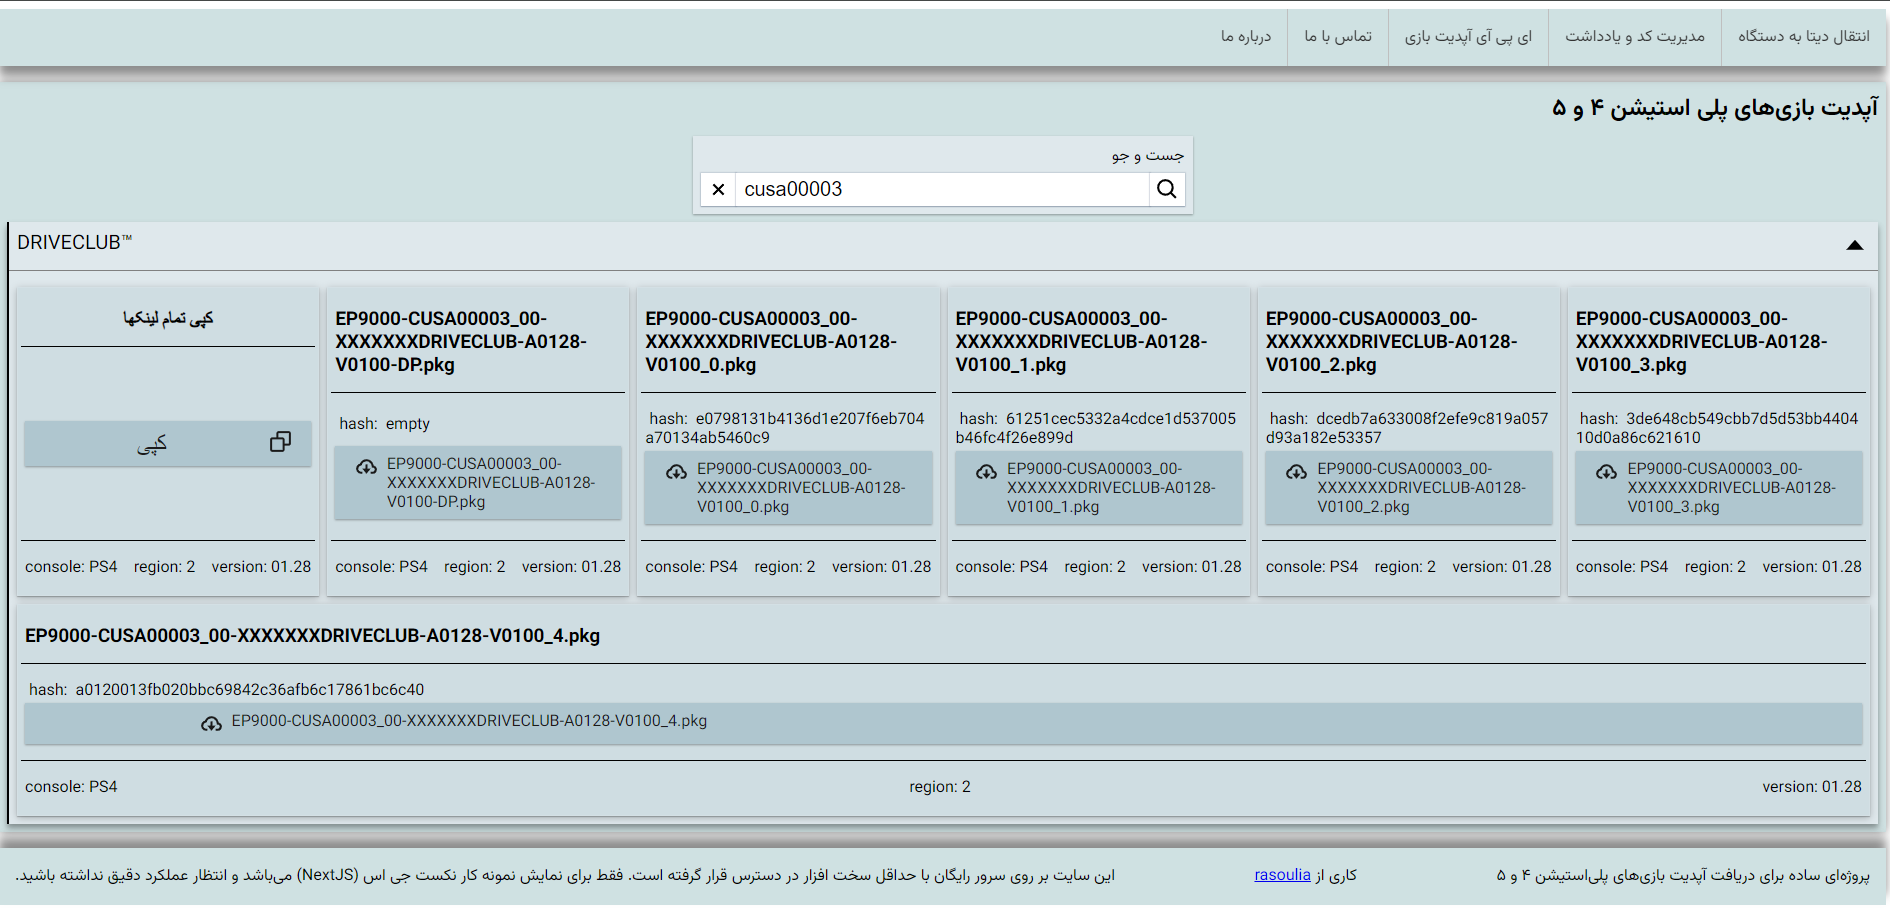Download link text V0100_0.pkg
The height and width of the screenshot is (908, 1890).
800,488
